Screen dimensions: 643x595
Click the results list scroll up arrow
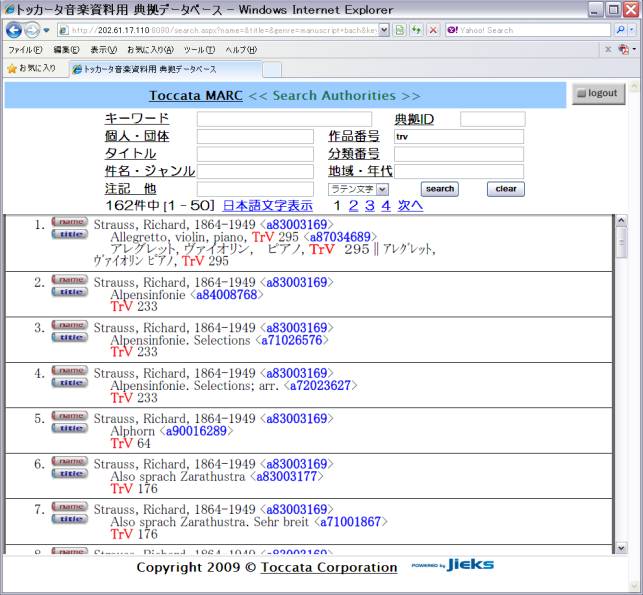coord(621,221)
